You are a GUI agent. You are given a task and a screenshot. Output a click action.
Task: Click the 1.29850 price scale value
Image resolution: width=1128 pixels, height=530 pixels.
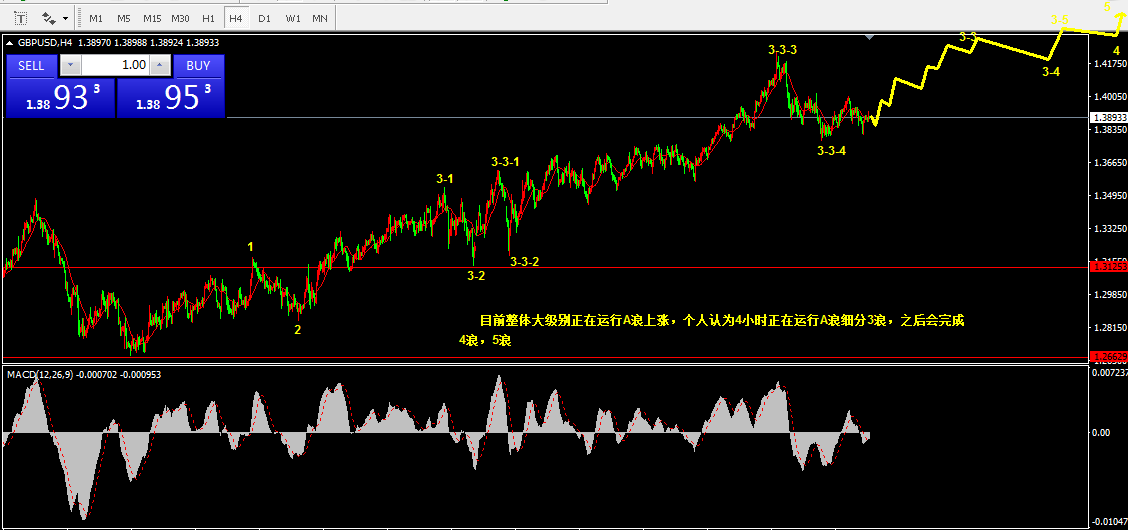[x=1109, y=294]
